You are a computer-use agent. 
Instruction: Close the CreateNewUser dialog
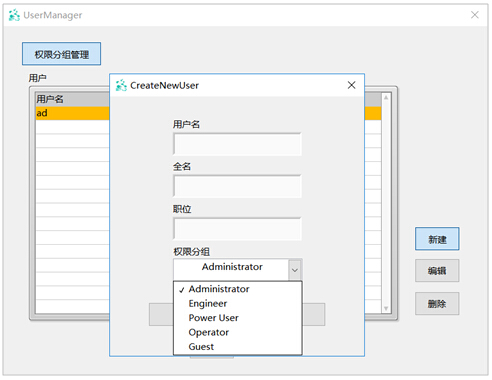point(351,85)
